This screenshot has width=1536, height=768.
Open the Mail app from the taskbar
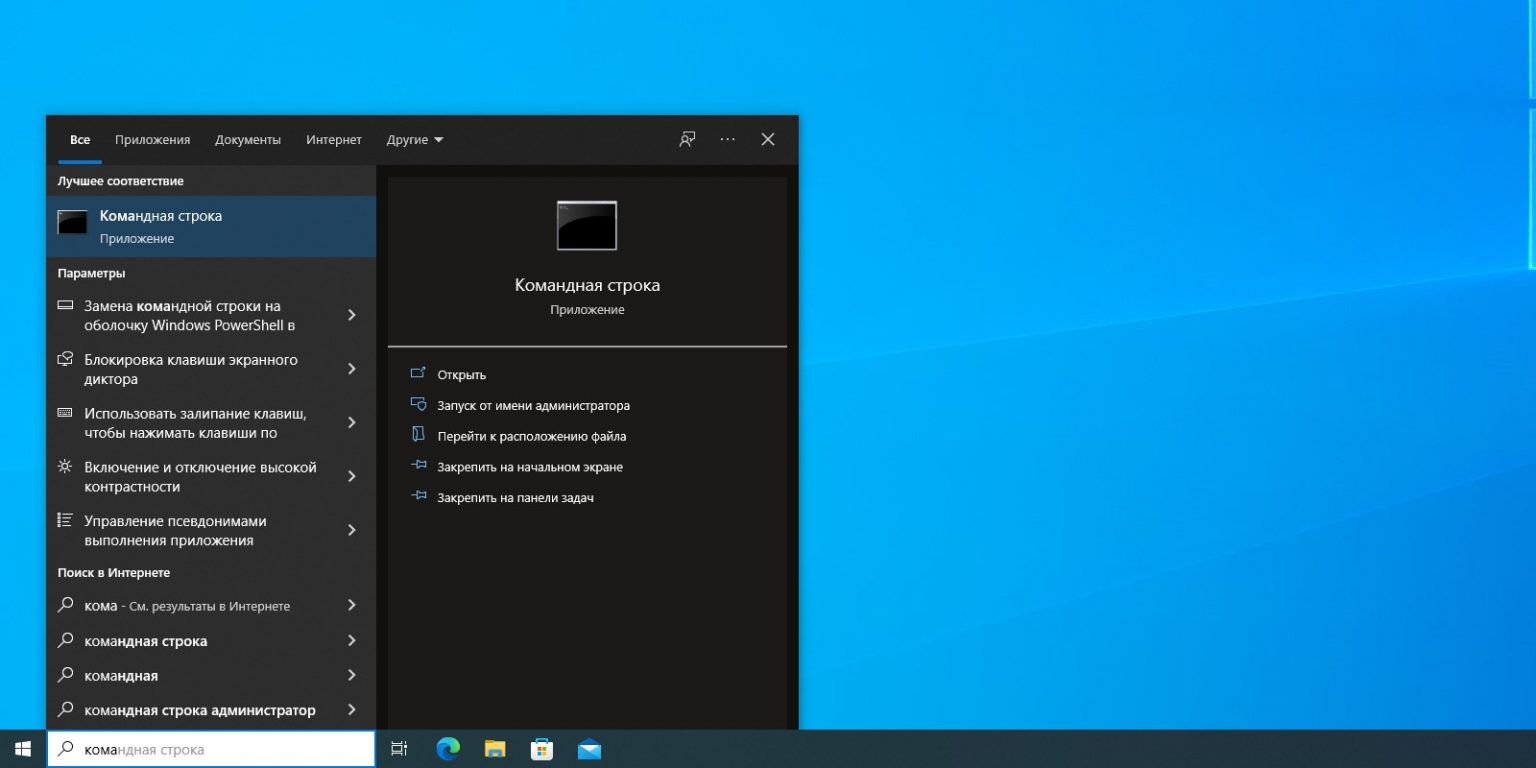[x=589, y=749]
